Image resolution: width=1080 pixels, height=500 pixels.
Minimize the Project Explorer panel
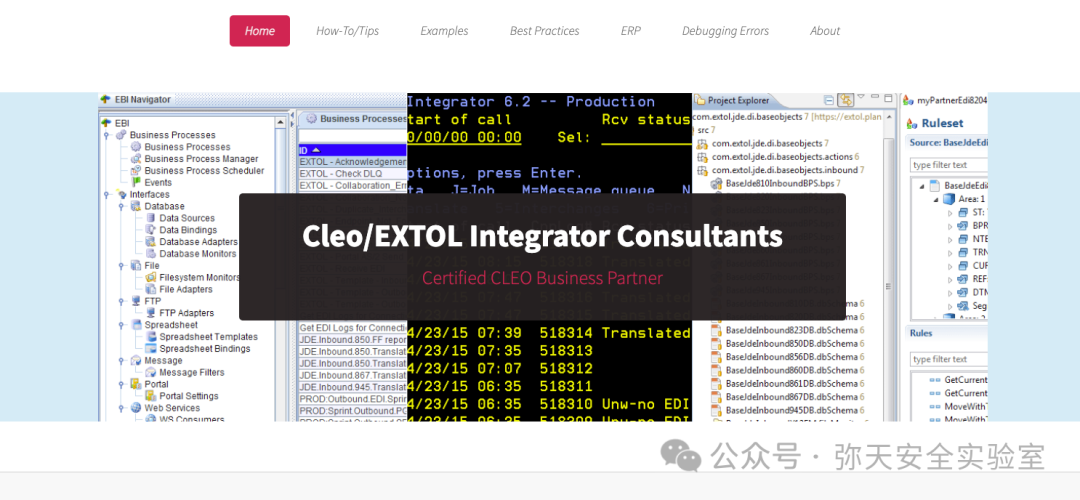point(875,98)
